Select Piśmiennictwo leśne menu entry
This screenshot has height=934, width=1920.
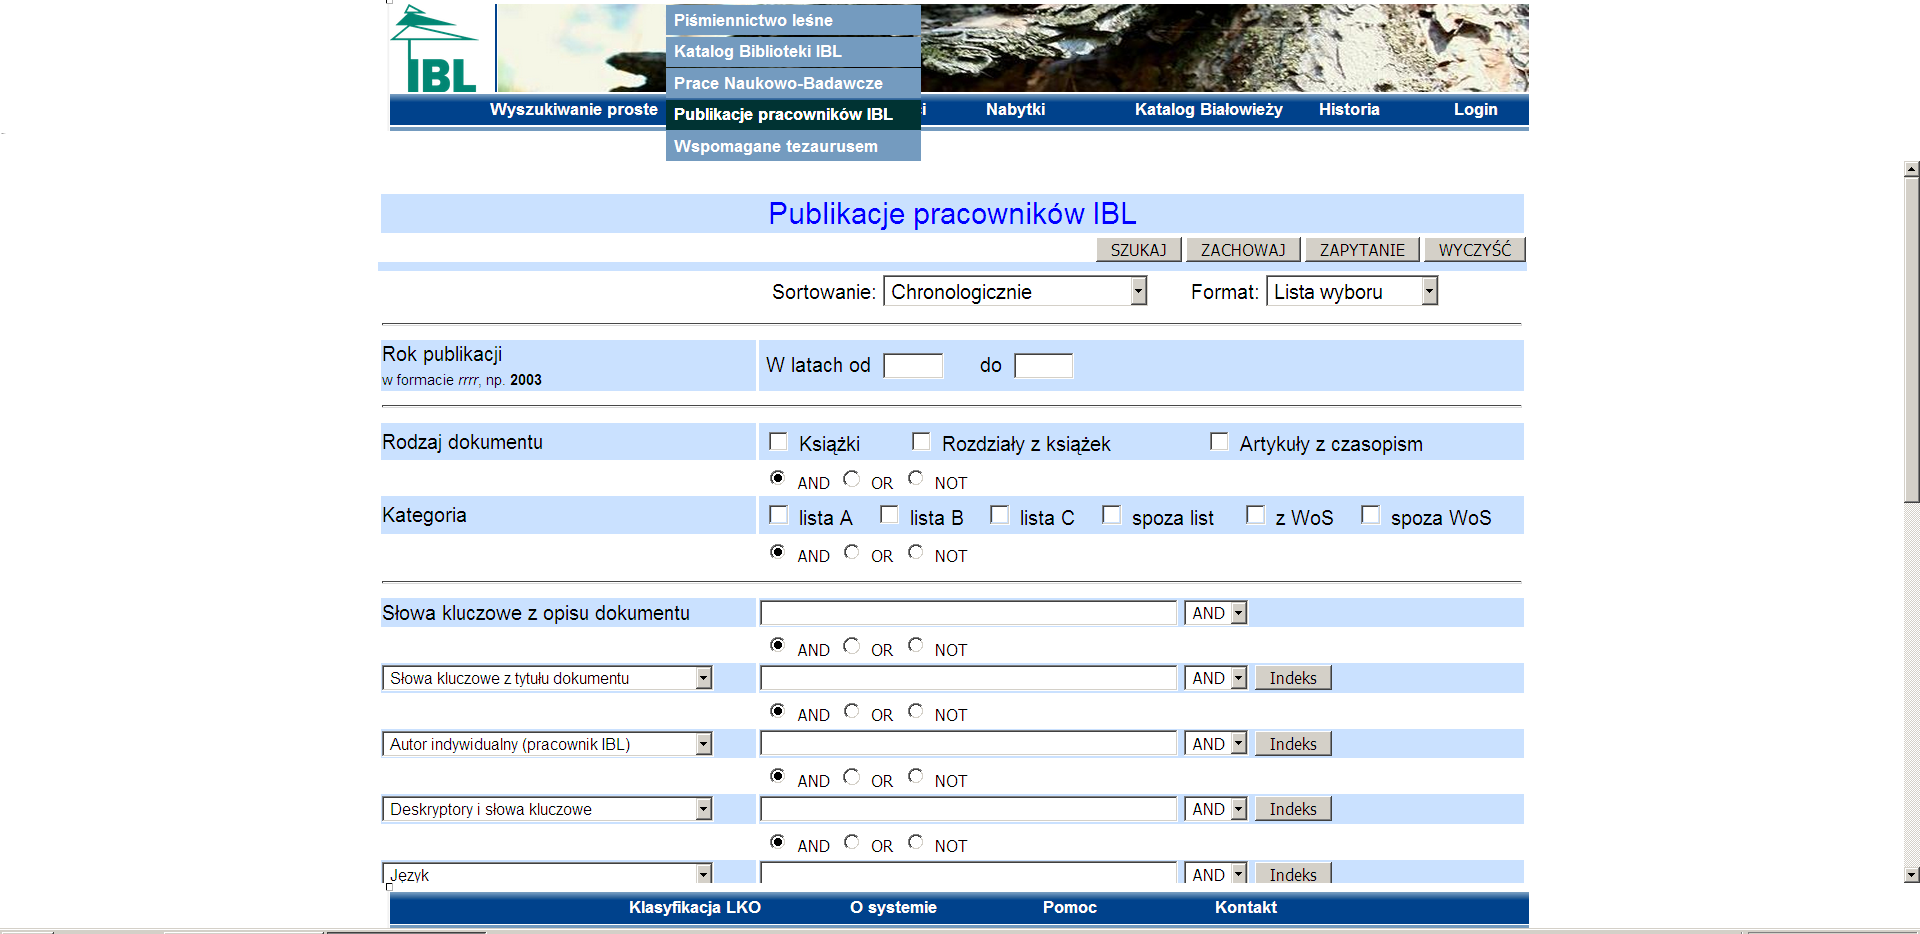point(793,20)
